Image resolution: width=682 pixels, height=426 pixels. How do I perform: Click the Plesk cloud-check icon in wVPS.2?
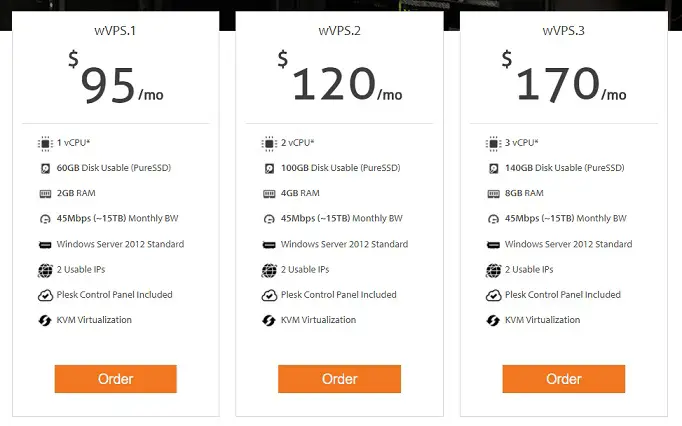(x=269, y=295)
